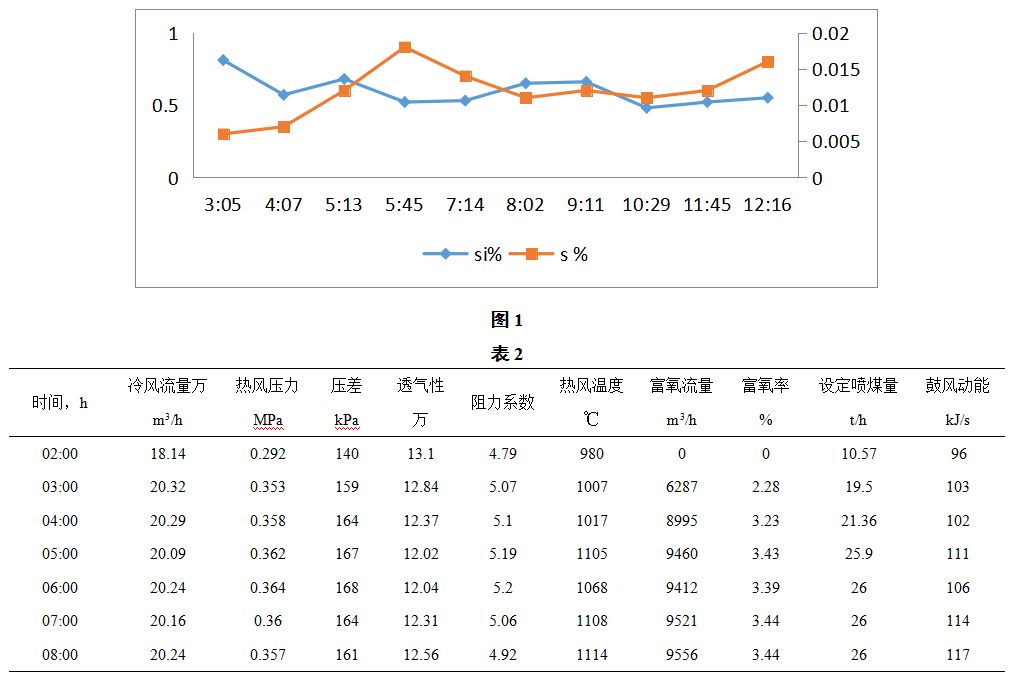Viewport: 1010px width, 679px height.
Task: Click orange s% data point at 12:16
Action: coord(768,62)
